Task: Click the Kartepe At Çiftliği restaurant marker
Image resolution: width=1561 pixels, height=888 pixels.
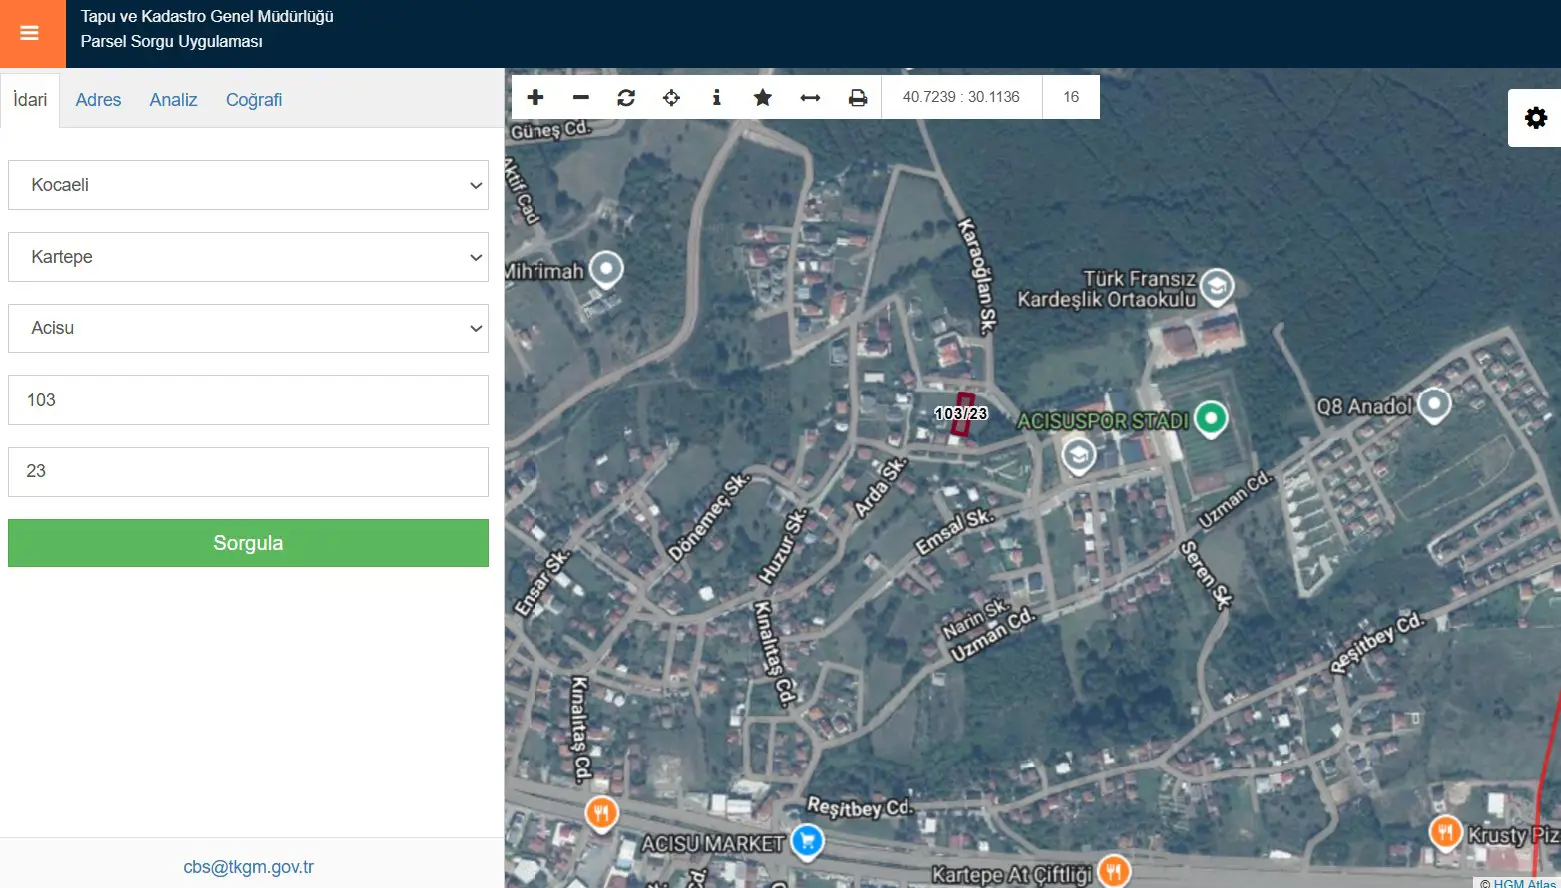Action: pyautogui.click(x=1114, y=871)
